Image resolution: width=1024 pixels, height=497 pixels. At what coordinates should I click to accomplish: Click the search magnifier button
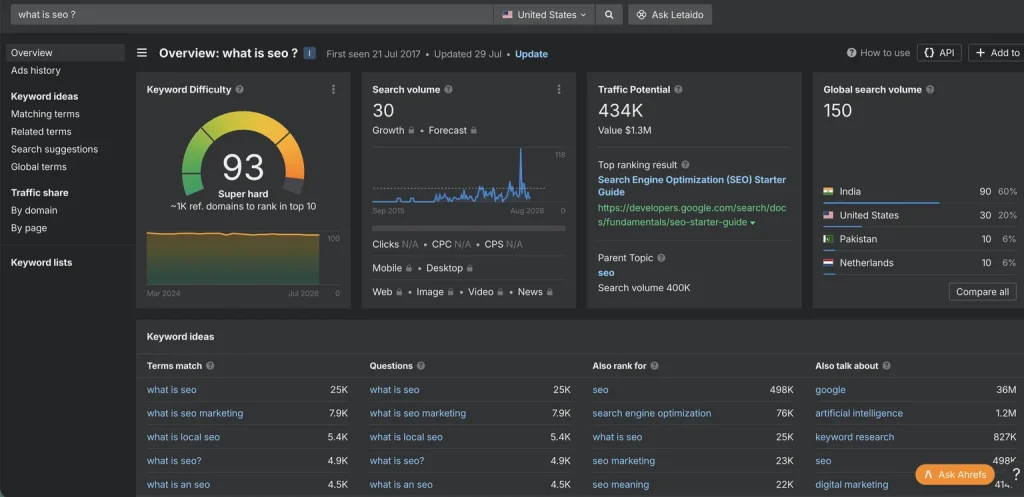[609, 14]
